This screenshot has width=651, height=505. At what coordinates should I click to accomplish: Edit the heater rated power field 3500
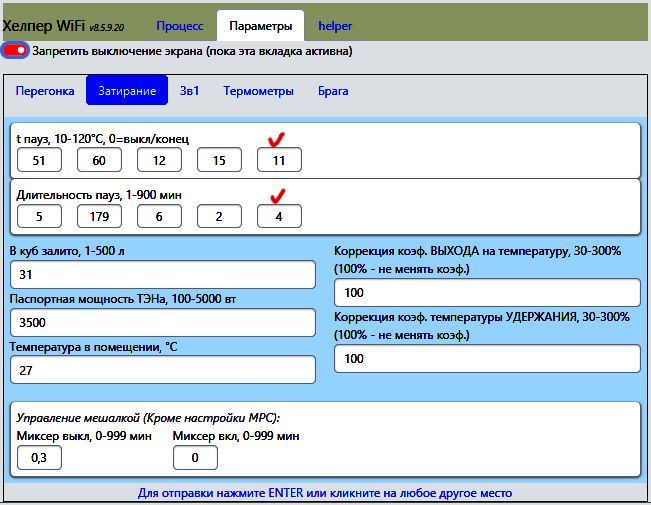click(162, 323)
